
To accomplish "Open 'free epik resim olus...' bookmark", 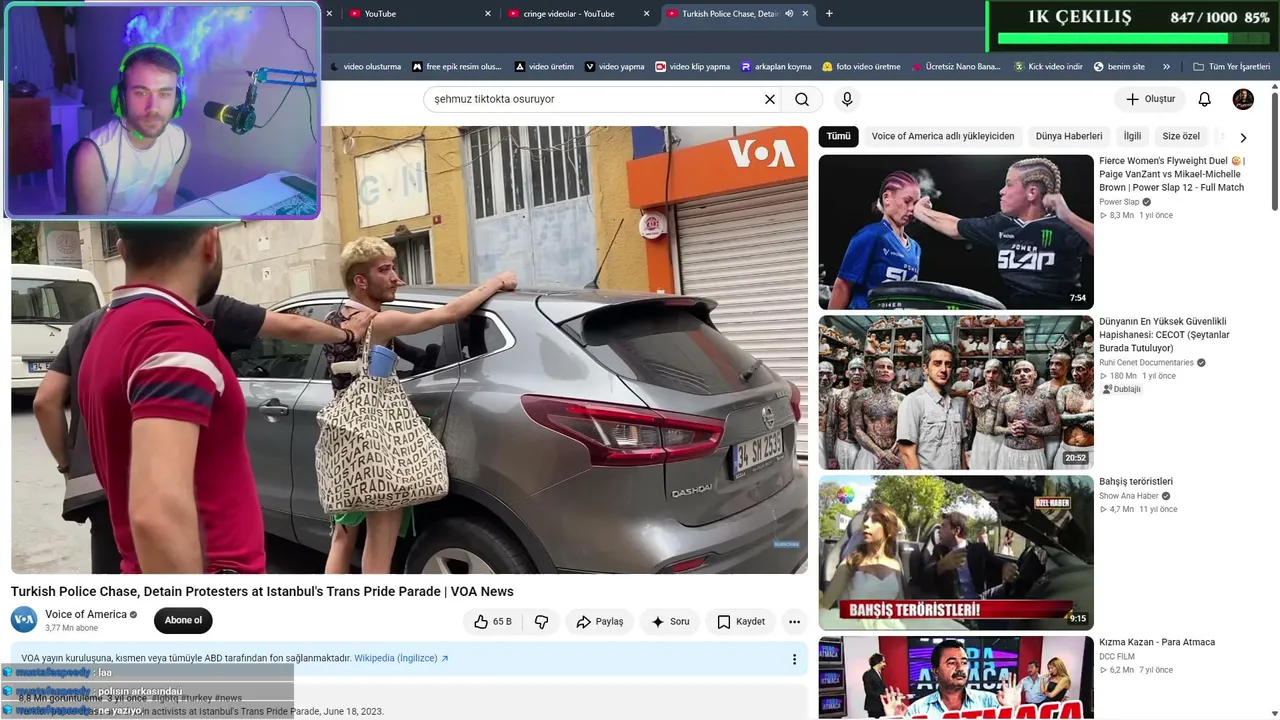I will coord(457,67).
